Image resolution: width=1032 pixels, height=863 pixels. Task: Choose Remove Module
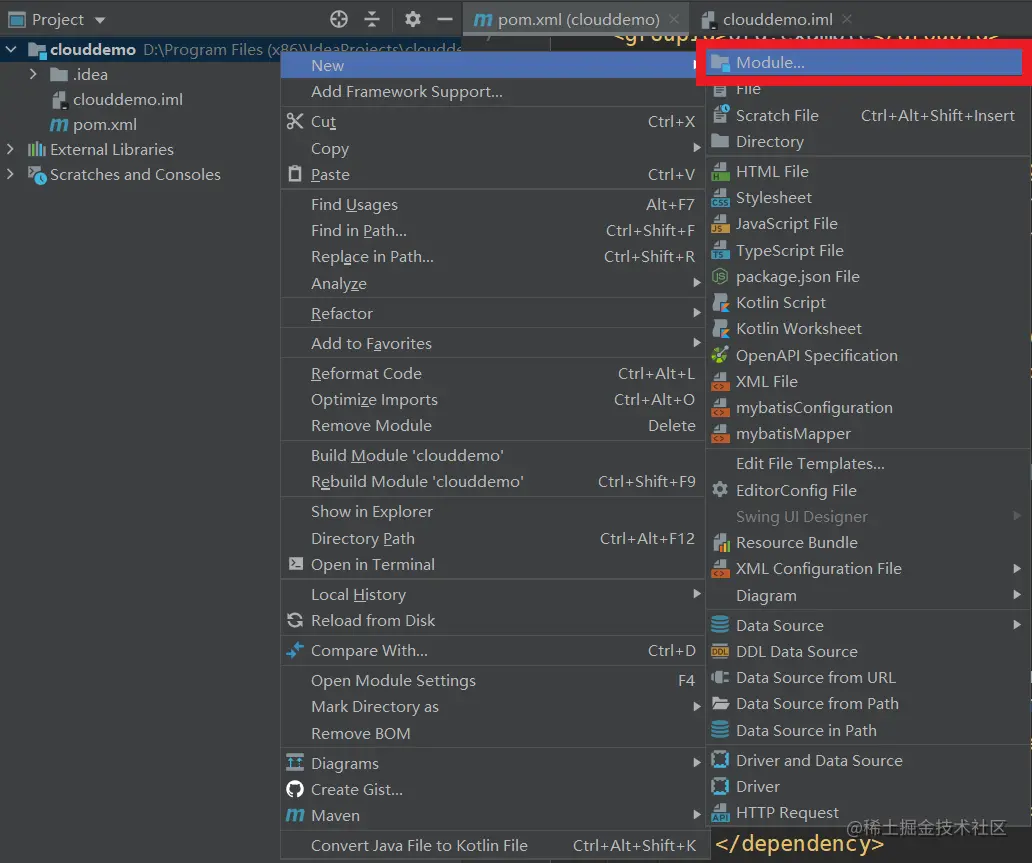tap(490, 426)
